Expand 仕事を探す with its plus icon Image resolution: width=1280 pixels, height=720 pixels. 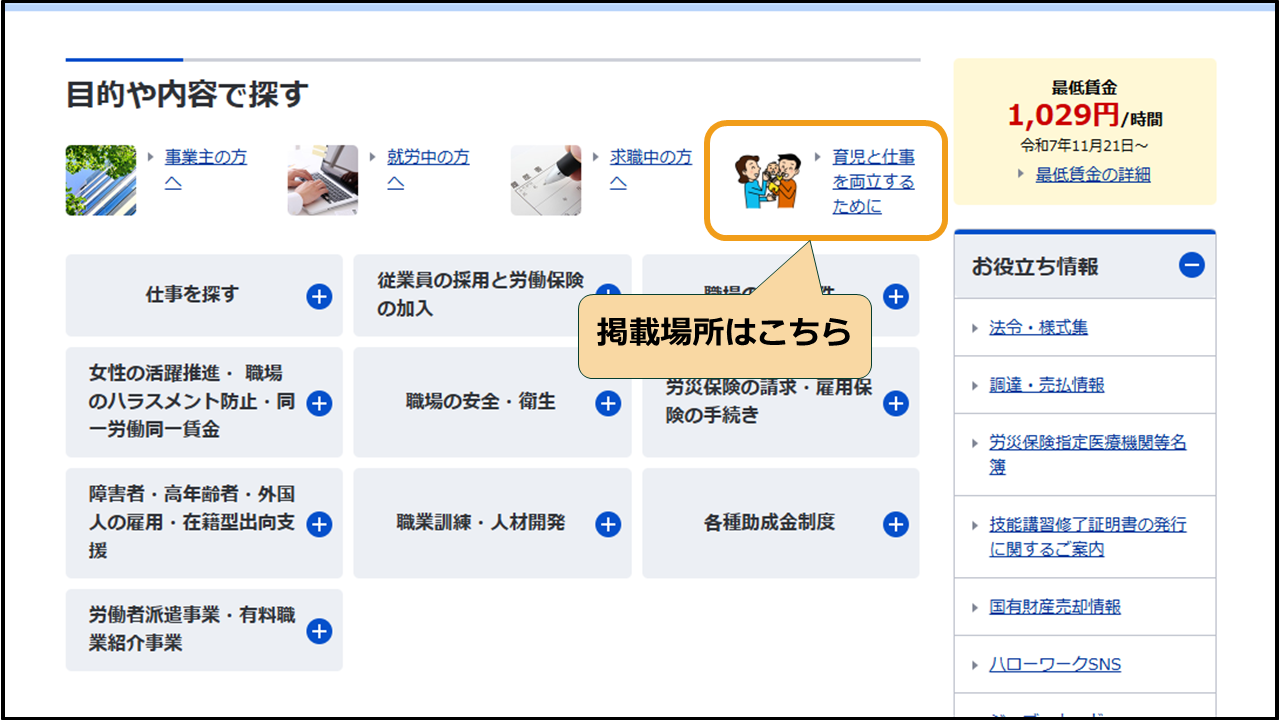tap(319, 296)
